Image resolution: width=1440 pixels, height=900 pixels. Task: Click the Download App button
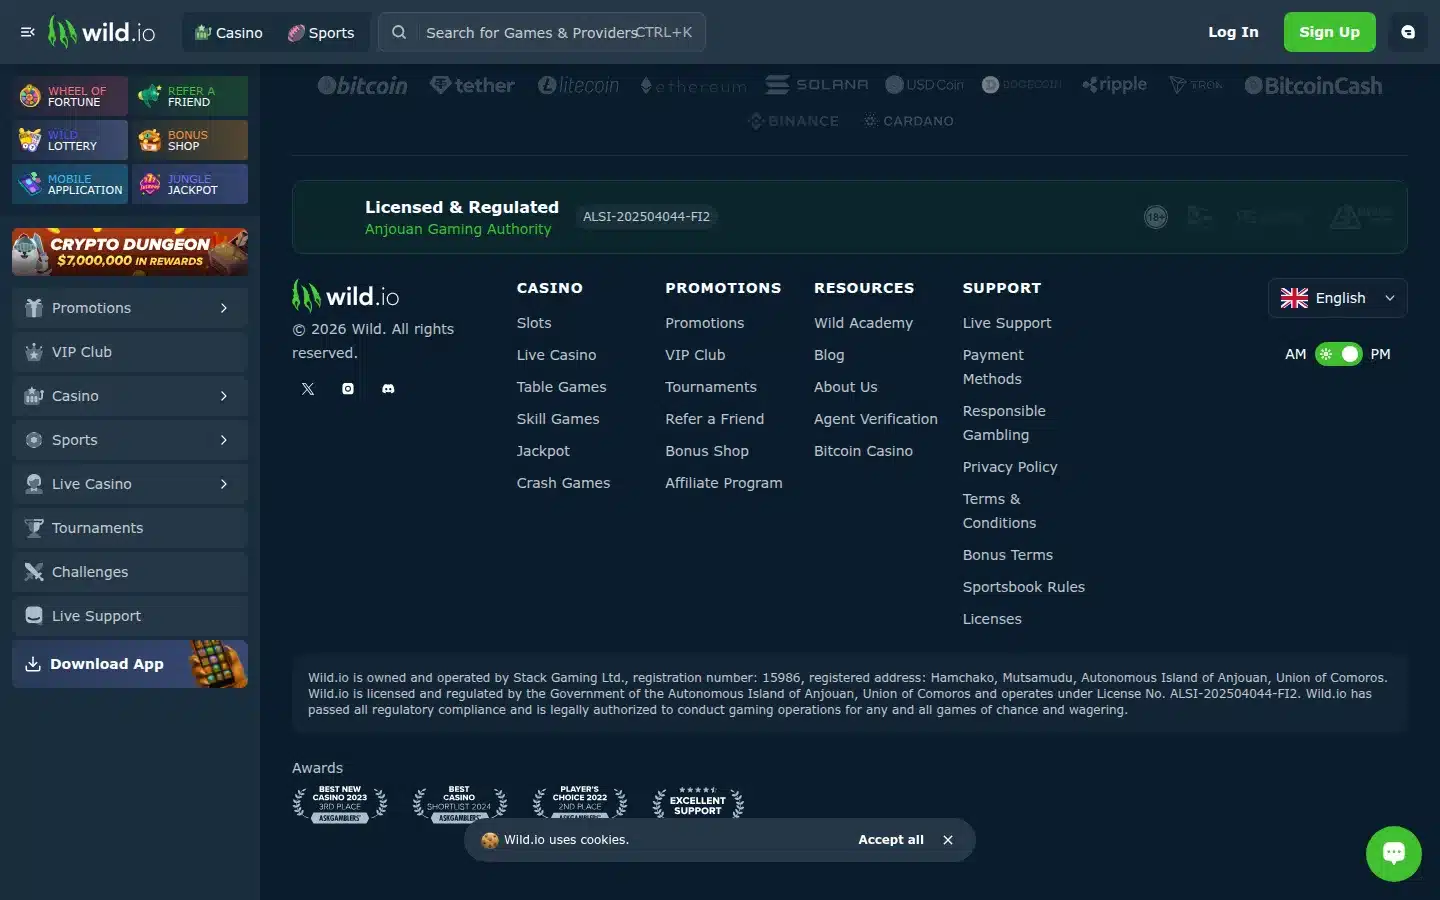coord(130,664)
